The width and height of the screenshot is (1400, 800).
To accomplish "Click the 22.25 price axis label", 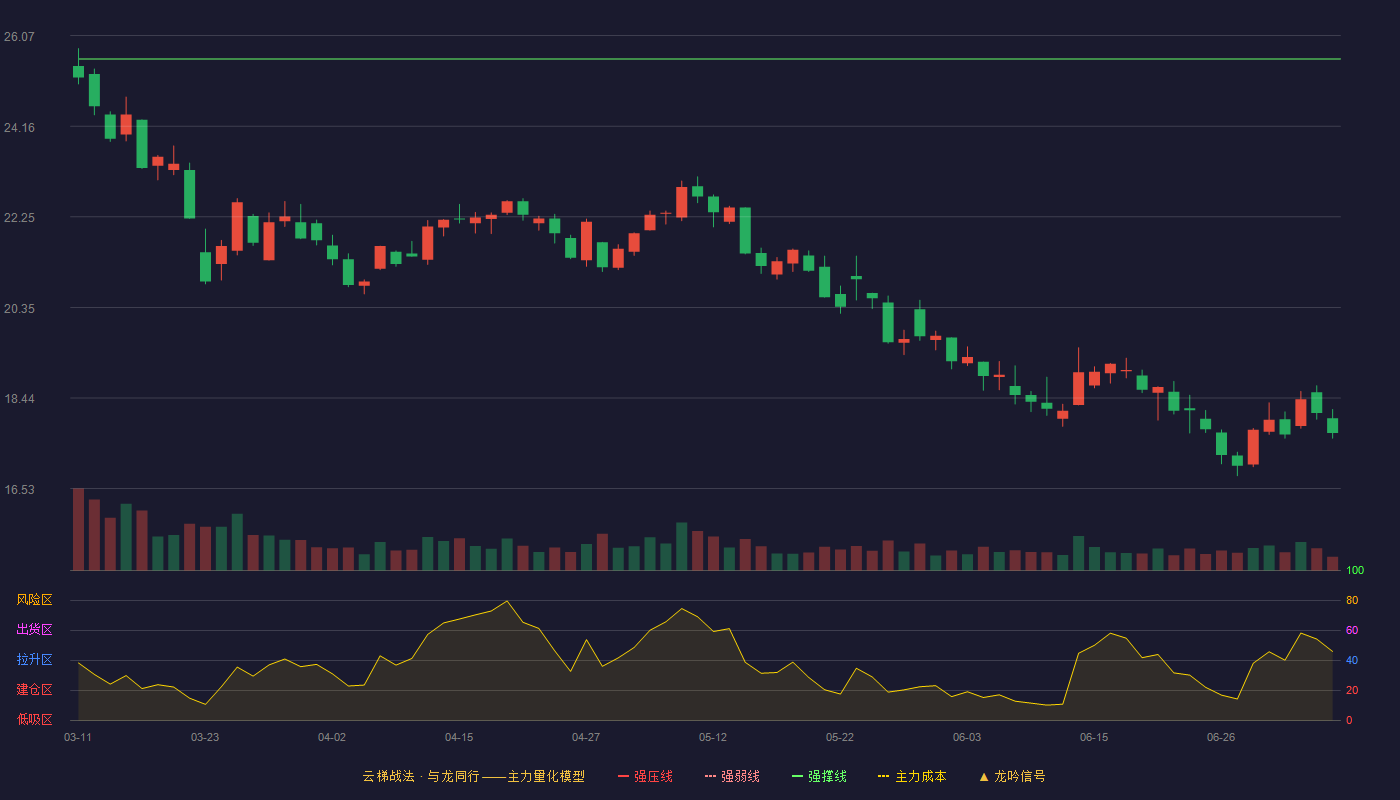I will pyautogui.click(x=19, y=218).
